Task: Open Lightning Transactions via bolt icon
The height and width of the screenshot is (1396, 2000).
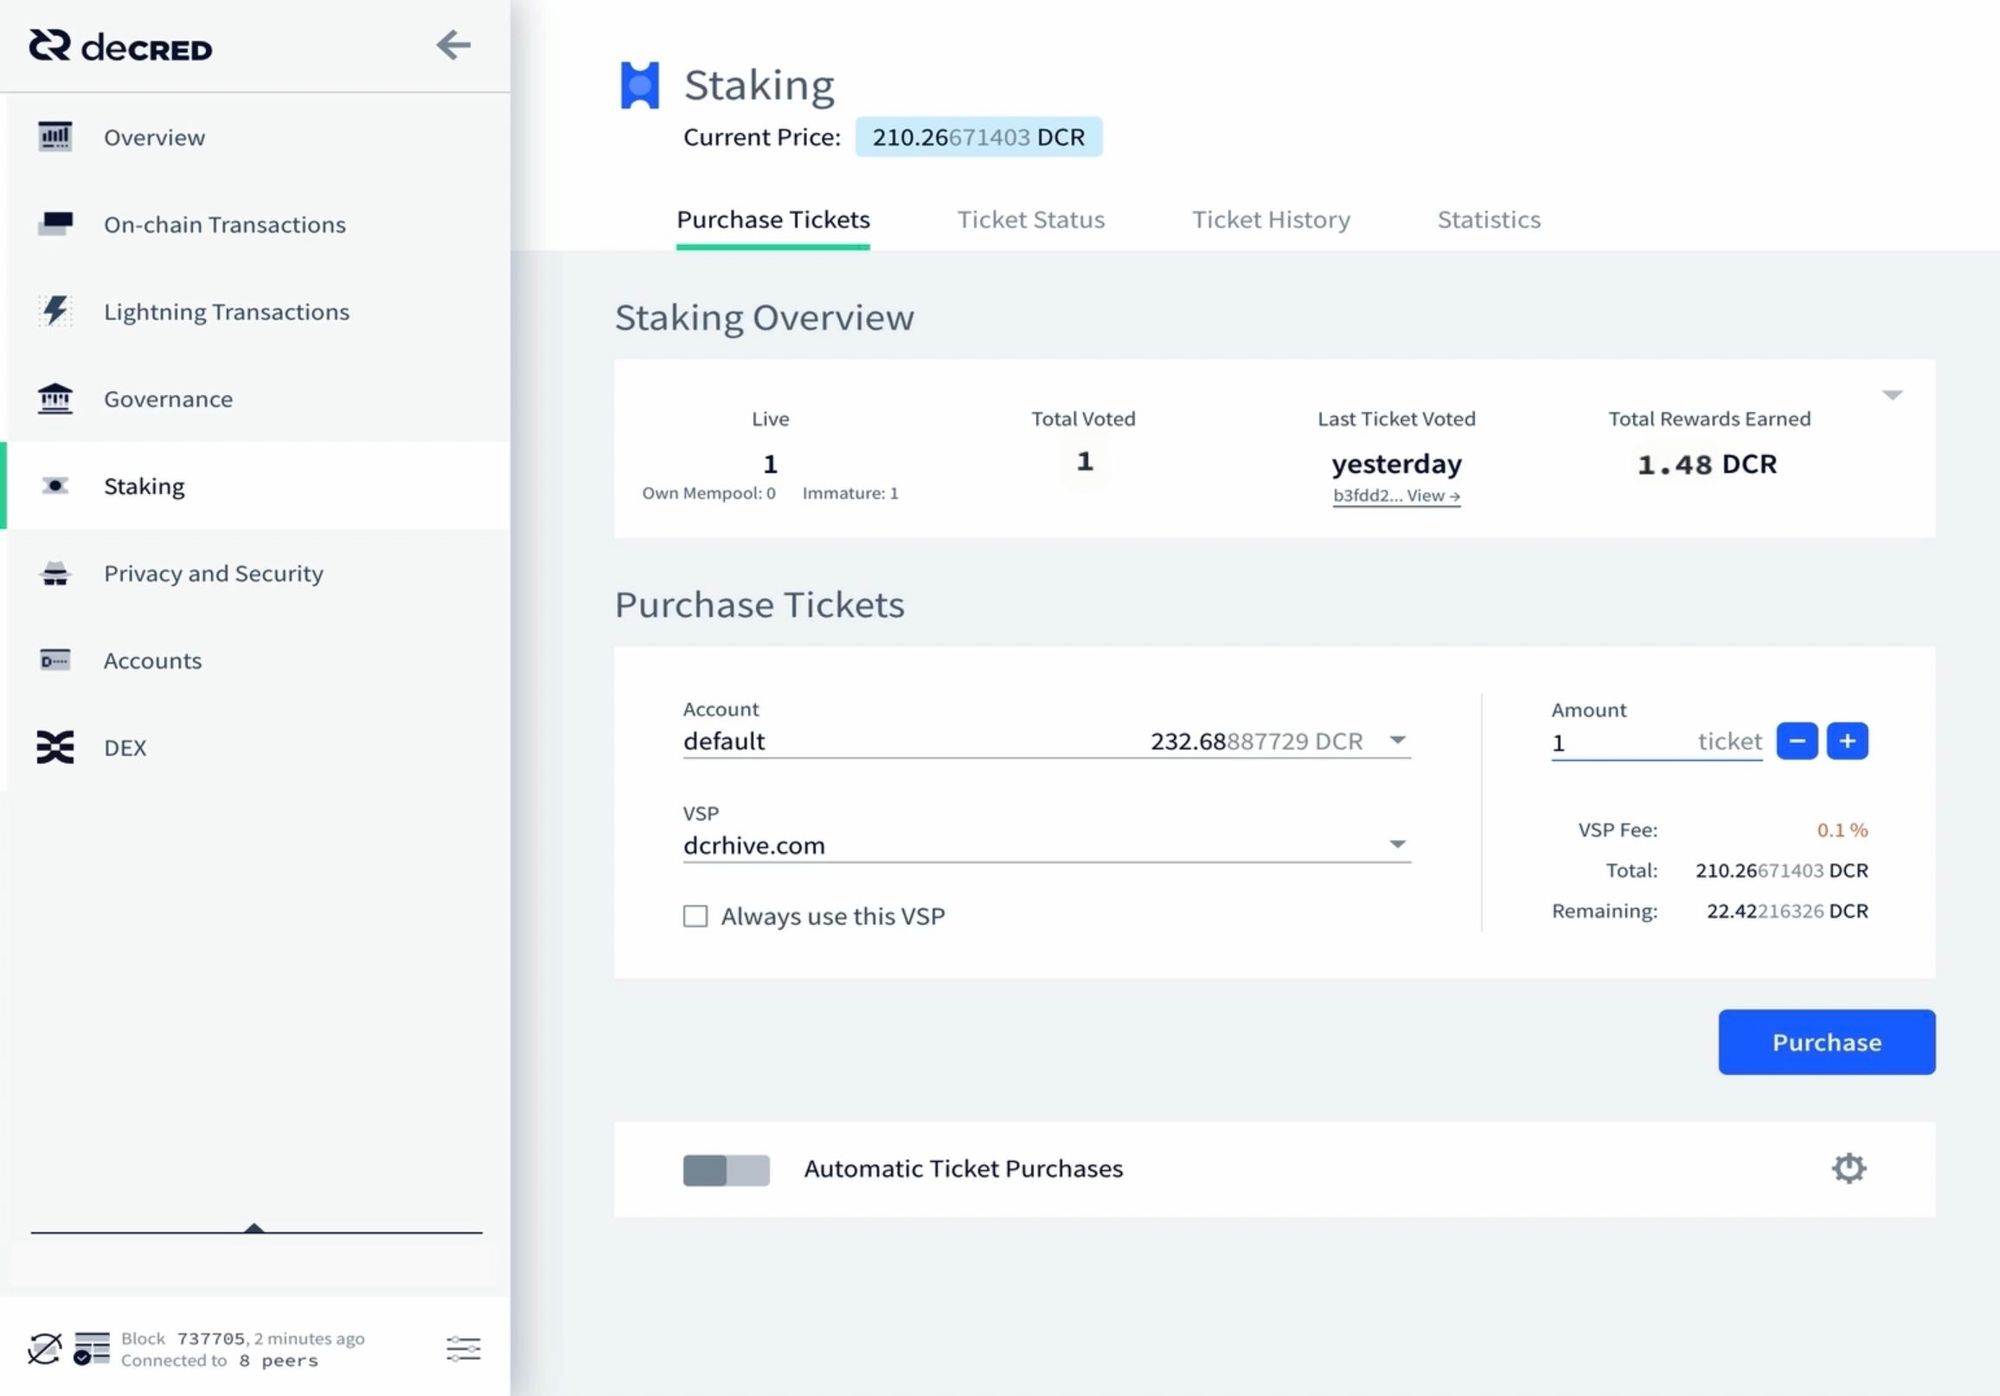Action: 55,311
